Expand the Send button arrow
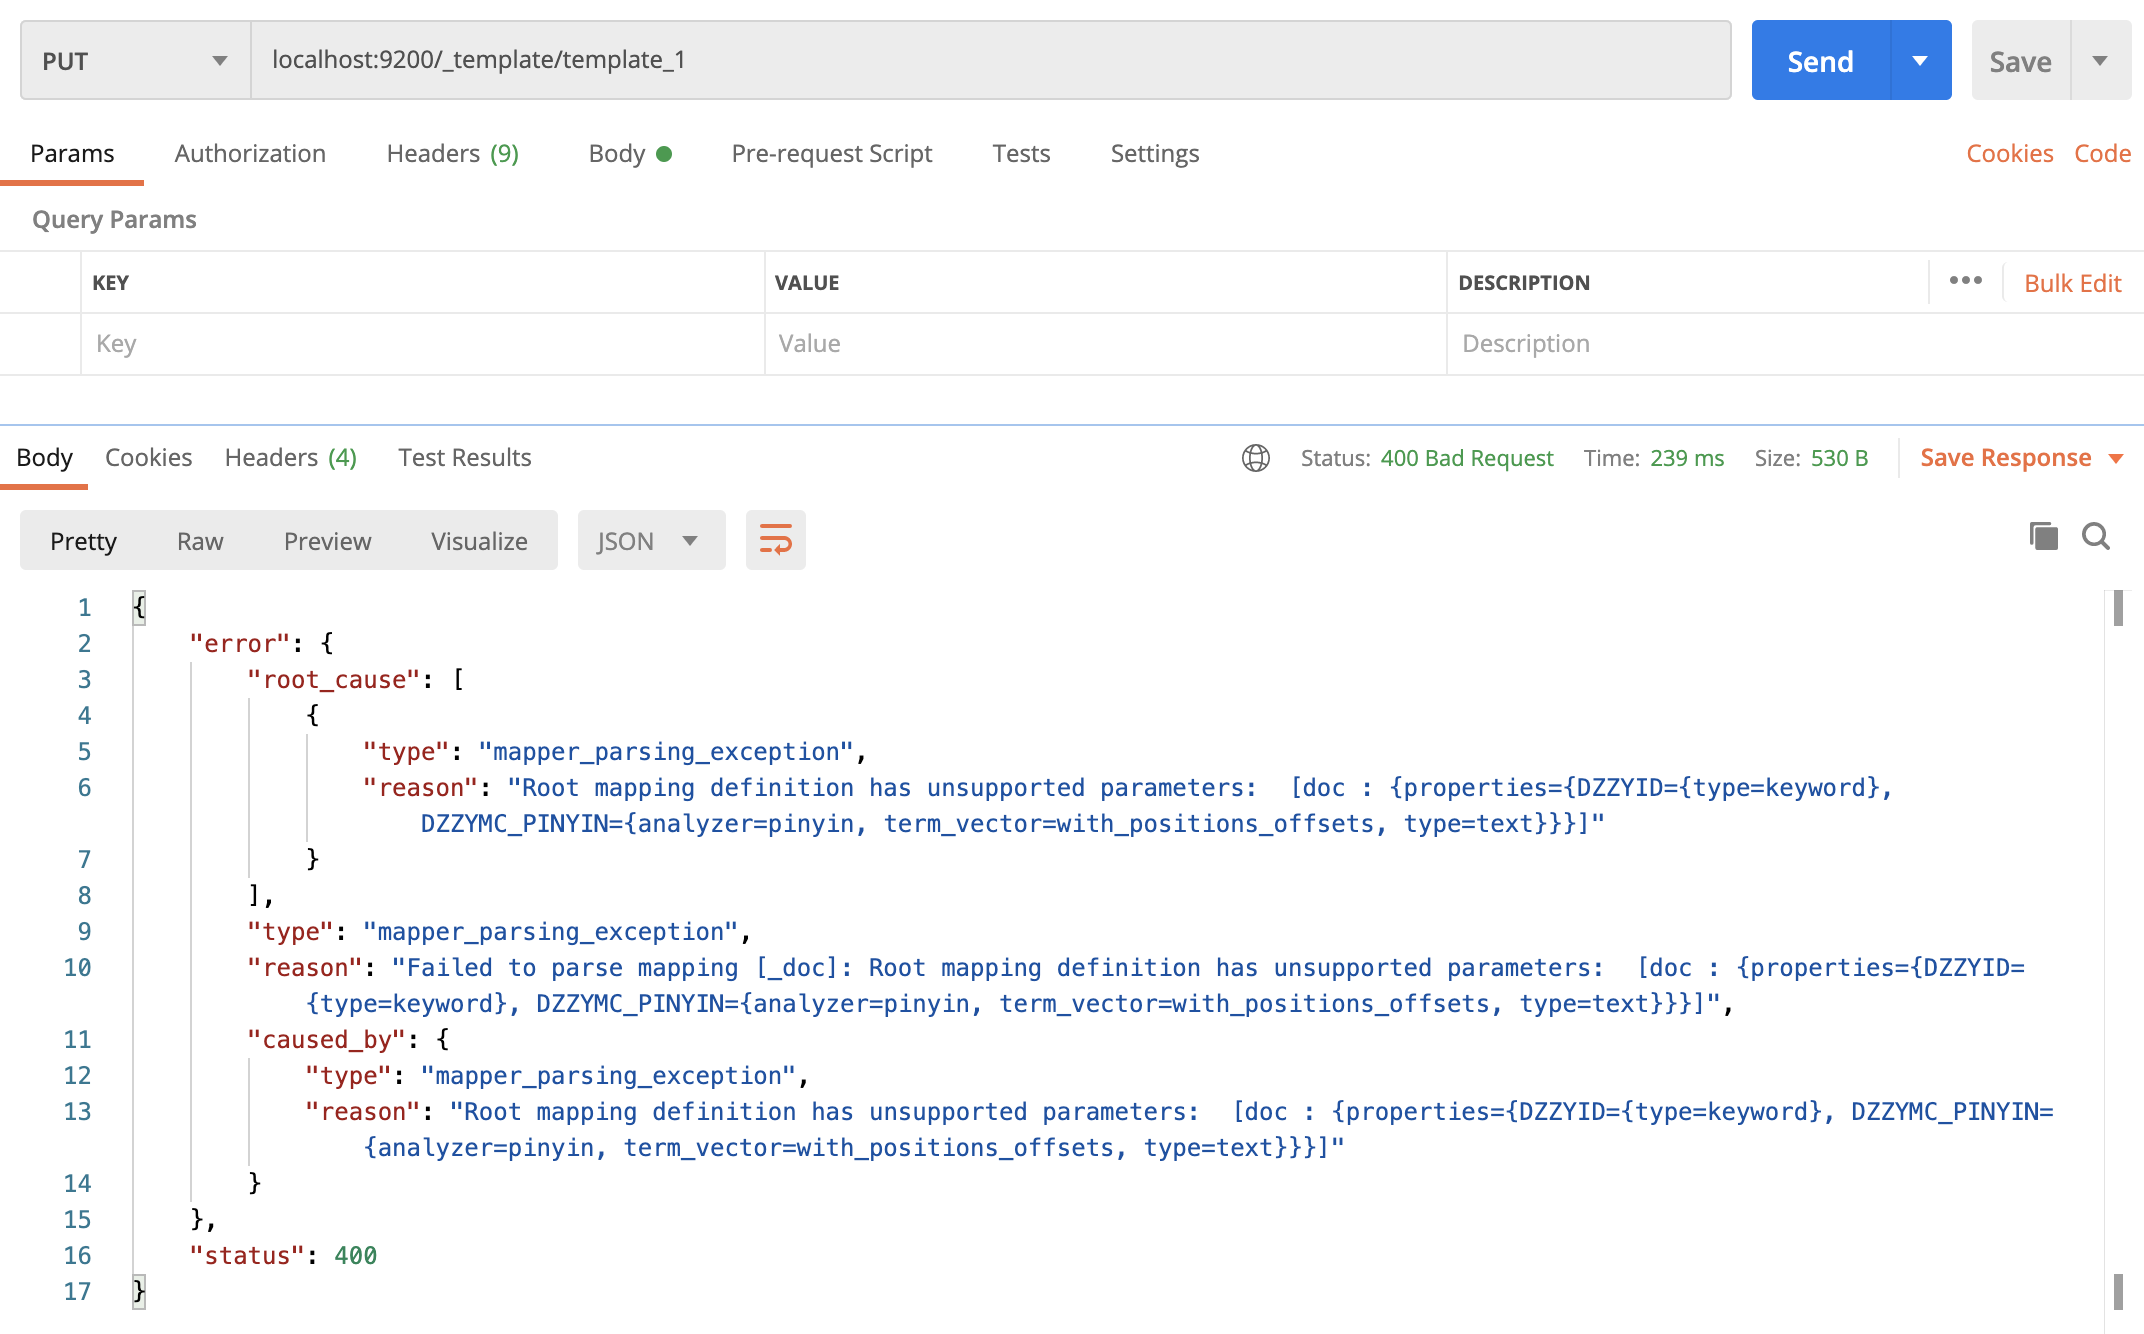Image resolution: width=2144 pixels, height=1334 pixels. 1920,61
